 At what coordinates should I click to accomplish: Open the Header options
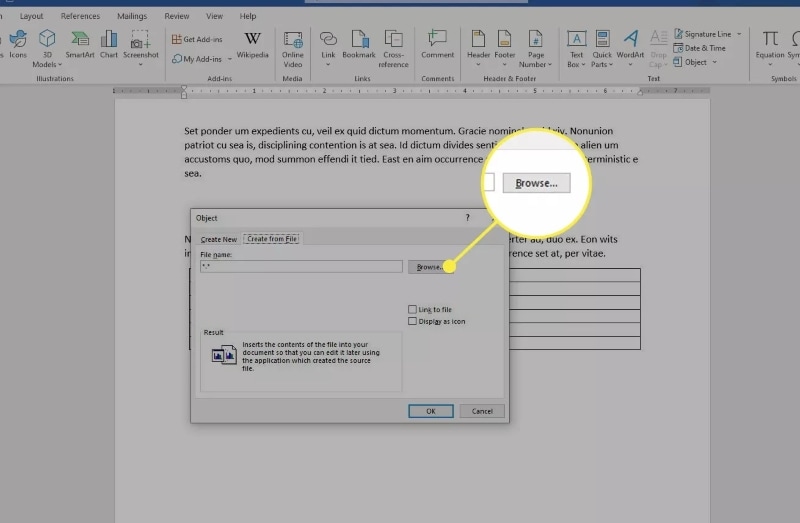click(478, 48)
